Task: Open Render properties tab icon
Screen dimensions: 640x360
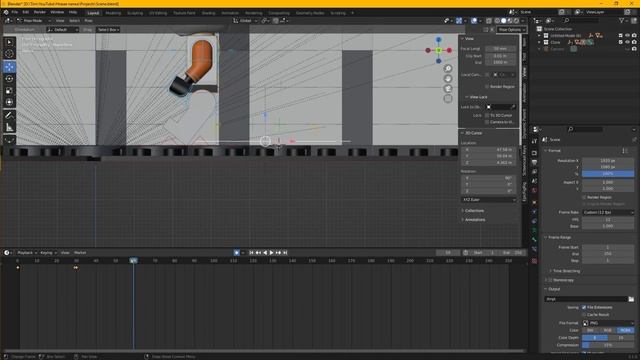Action: (534, 152)
